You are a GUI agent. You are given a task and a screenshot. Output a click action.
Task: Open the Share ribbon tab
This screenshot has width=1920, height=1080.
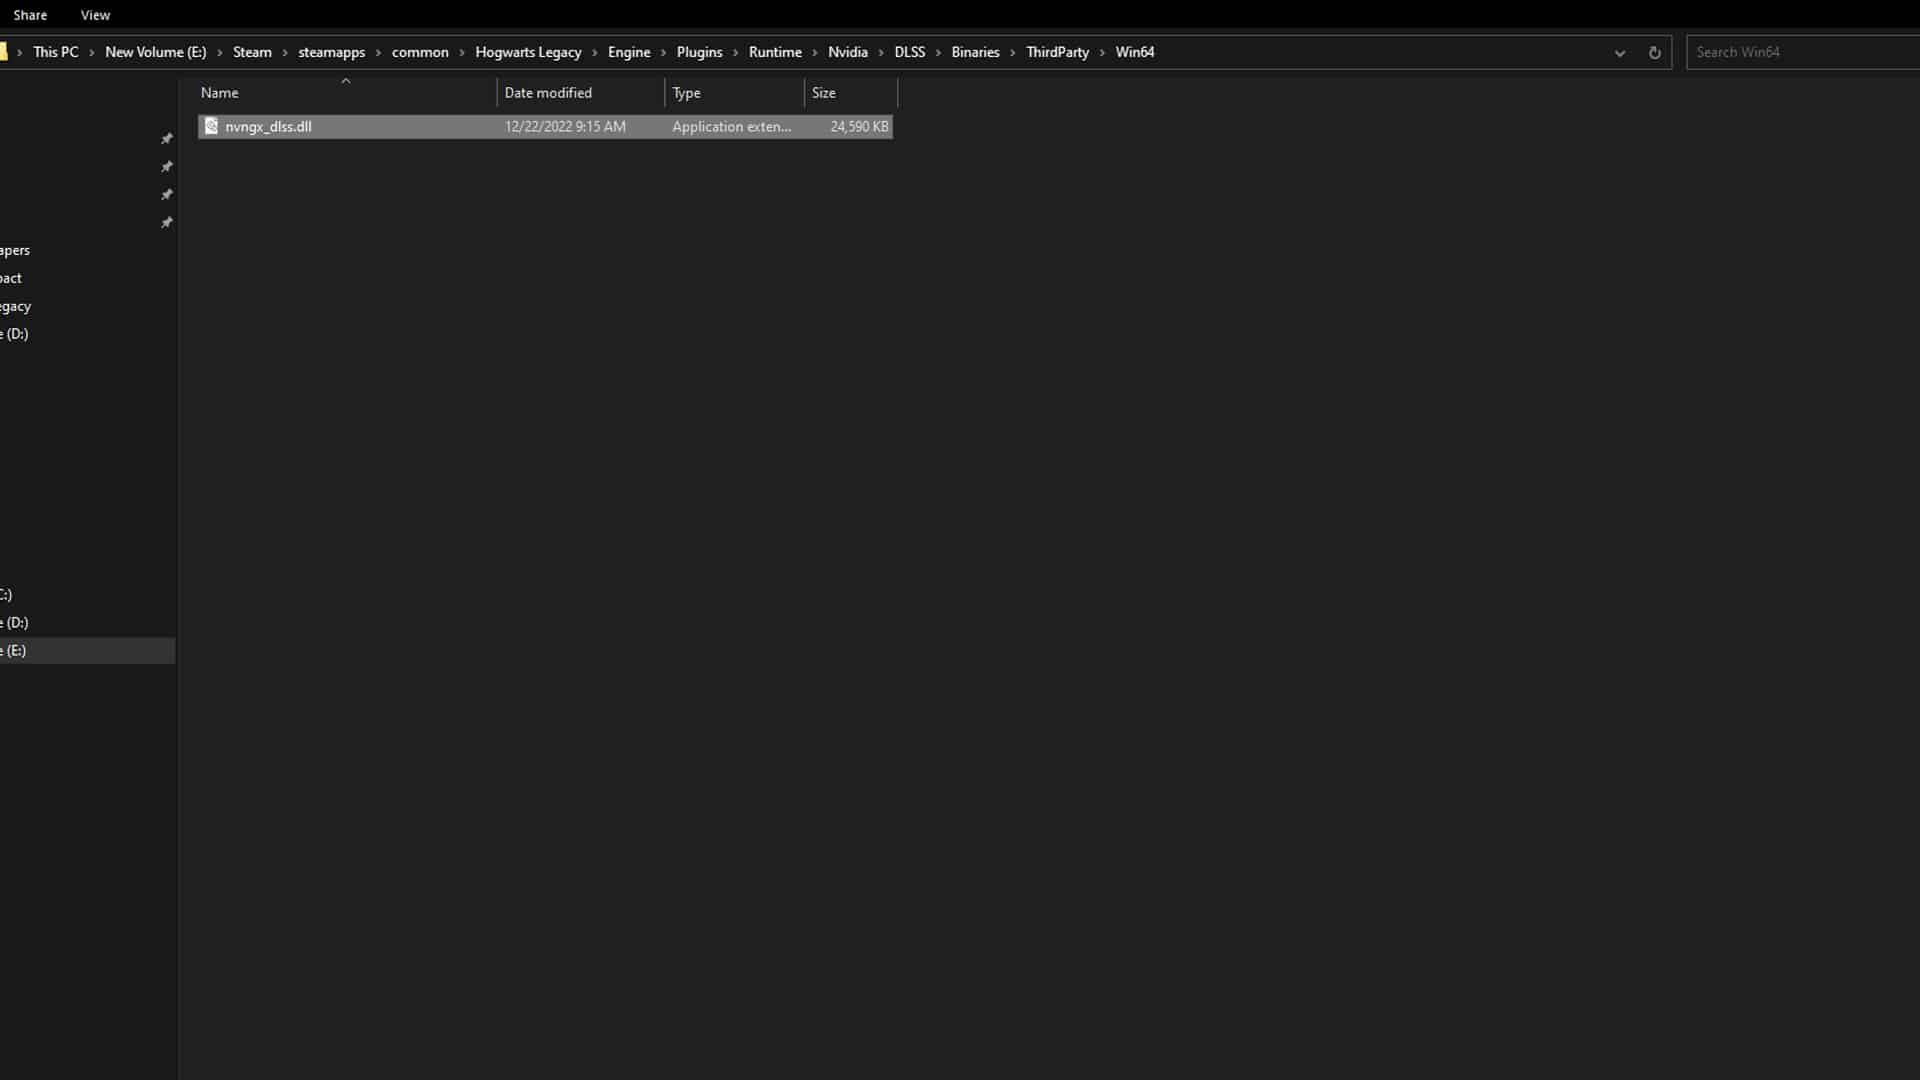(x=30, y=15)
